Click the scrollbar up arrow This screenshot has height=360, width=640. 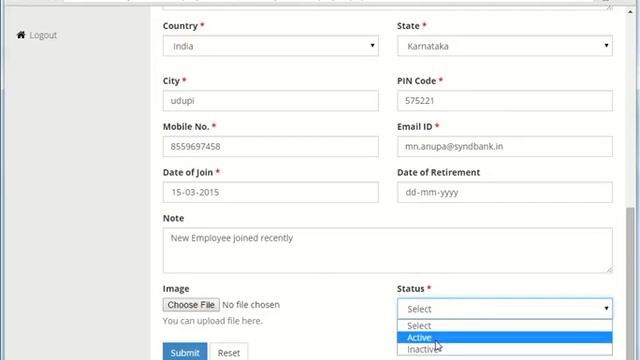point(630,12)
